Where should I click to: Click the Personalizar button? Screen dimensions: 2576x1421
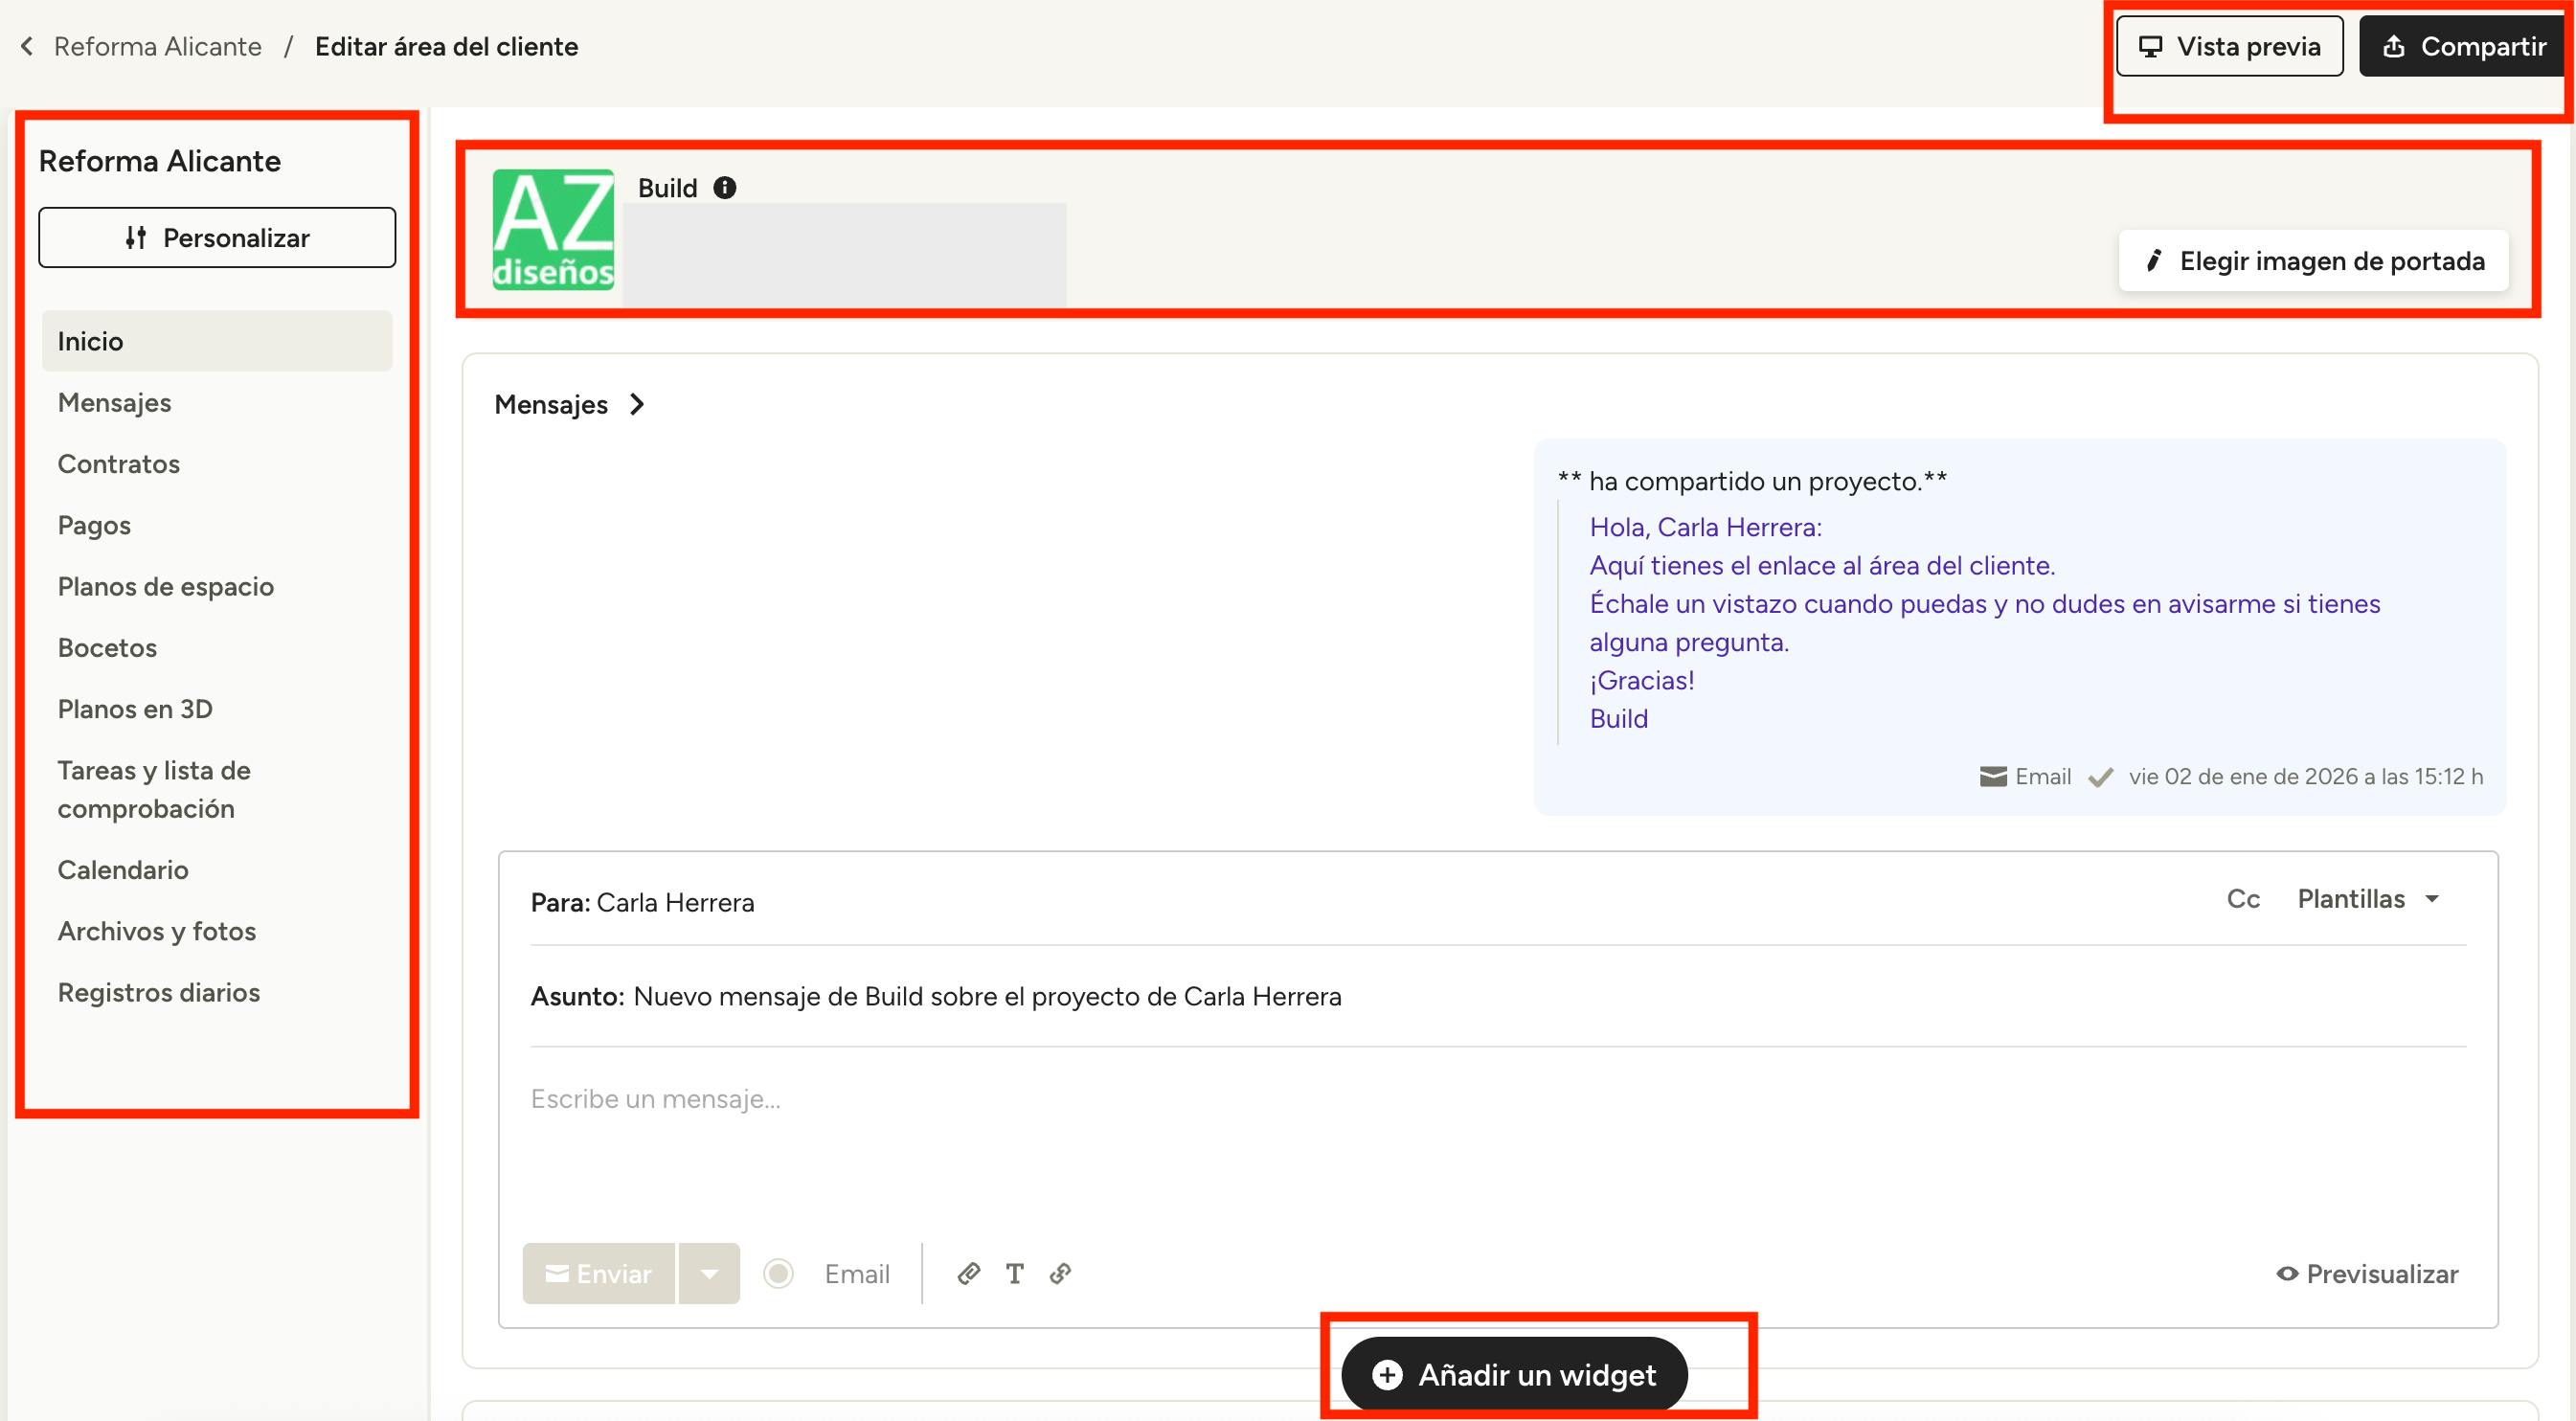tap(217, 237)
